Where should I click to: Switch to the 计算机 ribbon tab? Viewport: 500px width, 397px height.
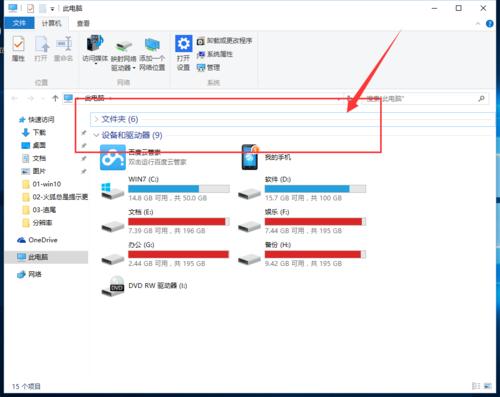(x=51, y=23)
